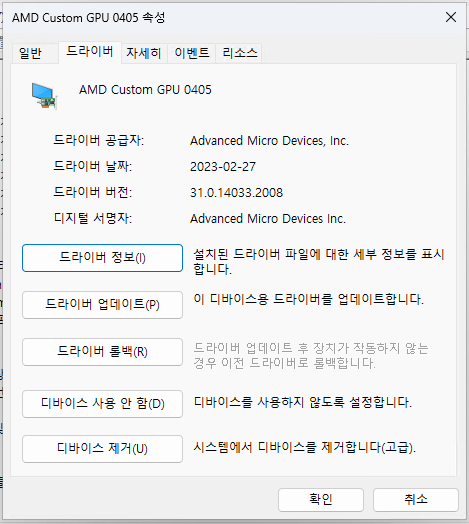Click description text for driver file details
This screenshot has height=524, width=469.
click(319, 262)
